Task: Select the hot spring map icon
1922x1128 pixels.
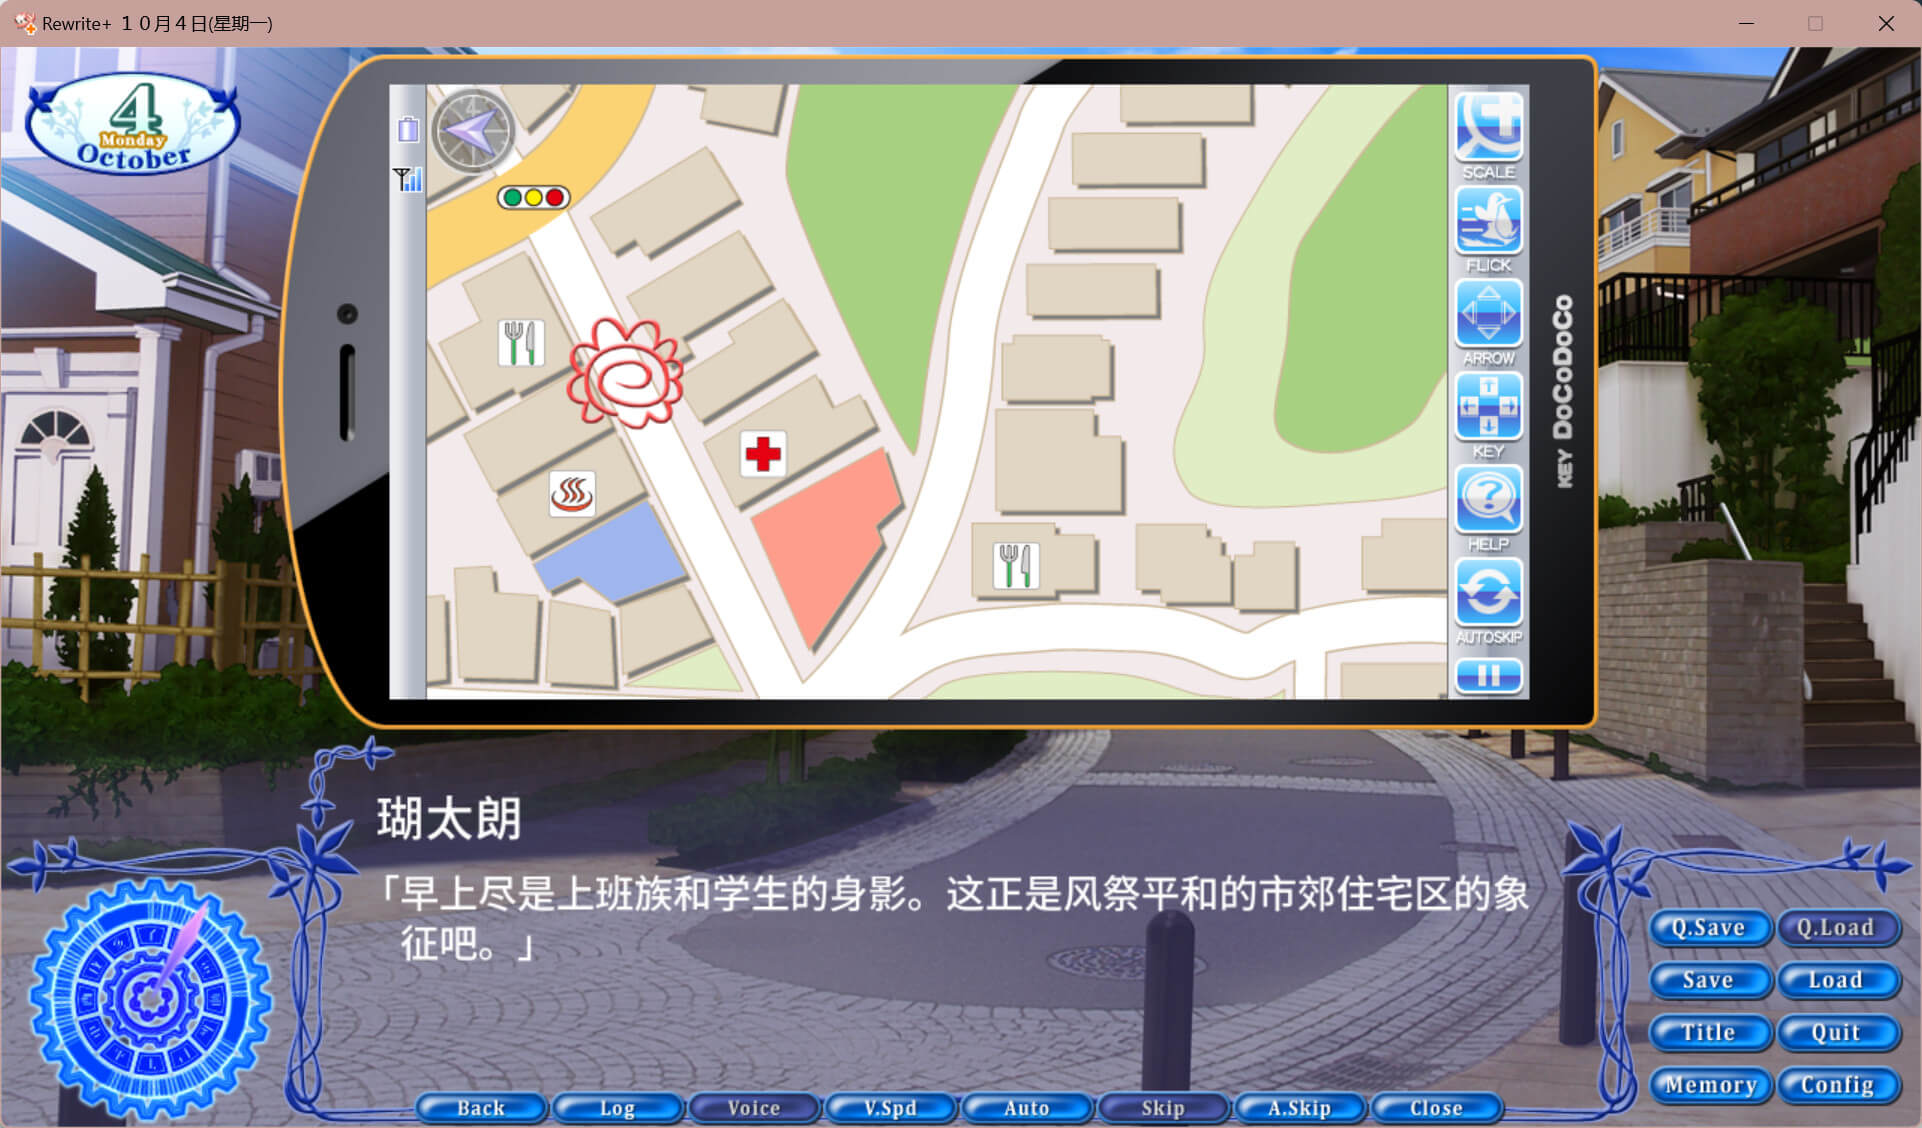Action: point(572,494)
